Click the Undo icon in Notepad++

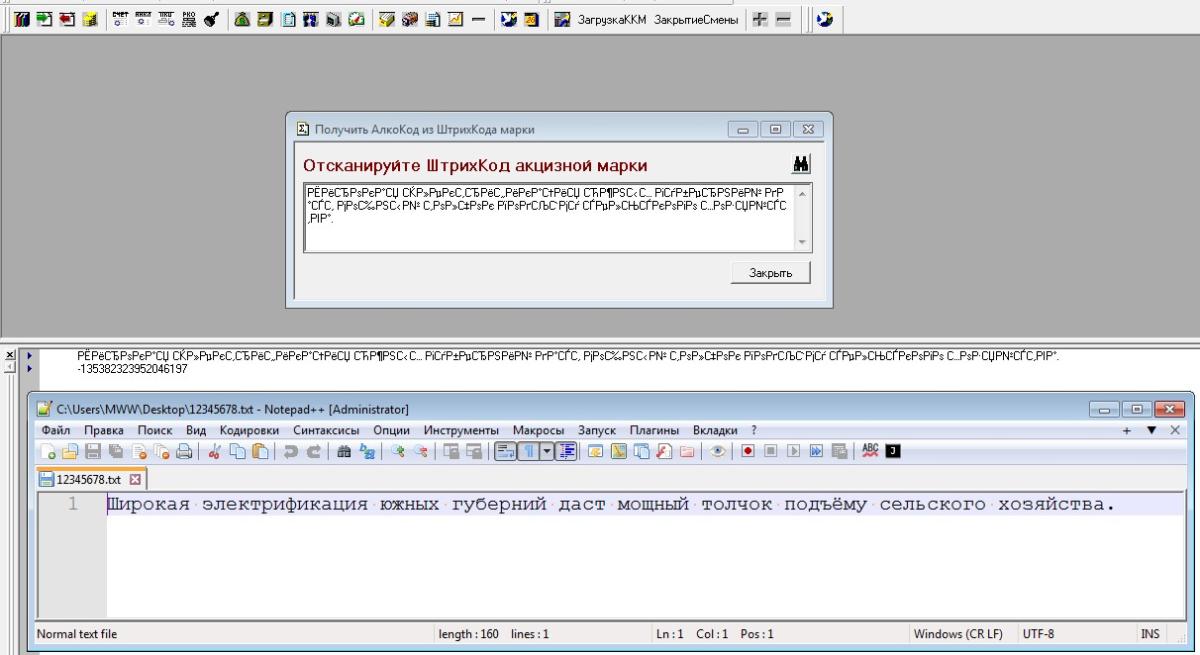coord(287,452)
